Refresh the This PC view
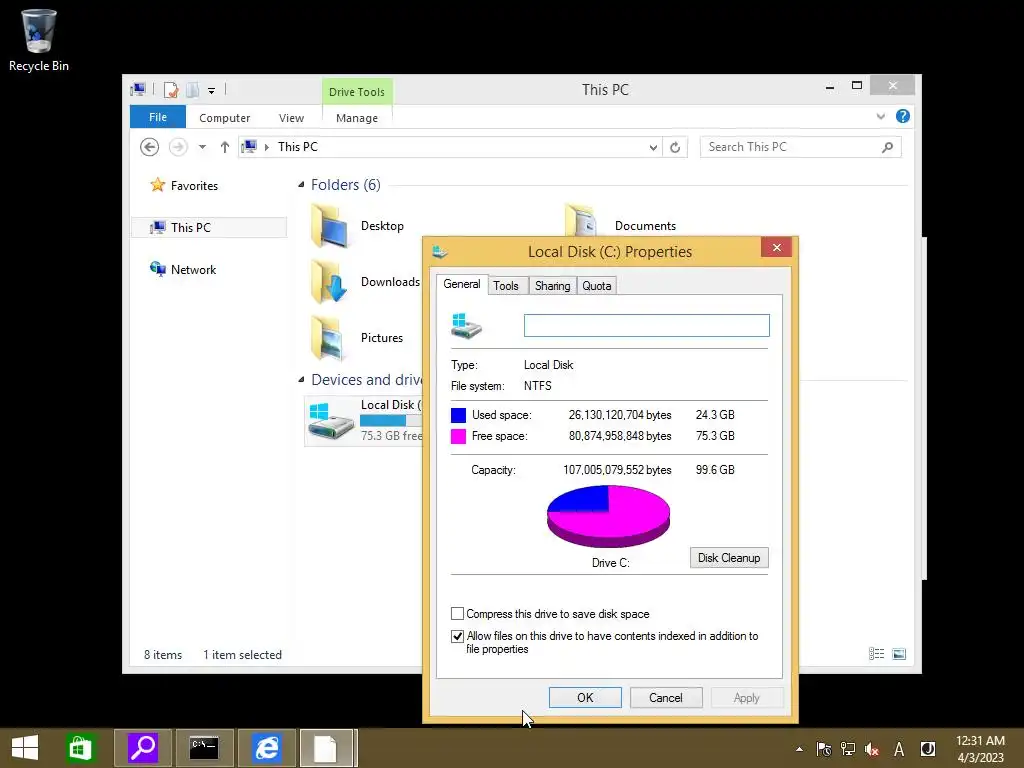The width and height of the screenshot is (1024, 768). pyautogui.click(x=675, y=148)
